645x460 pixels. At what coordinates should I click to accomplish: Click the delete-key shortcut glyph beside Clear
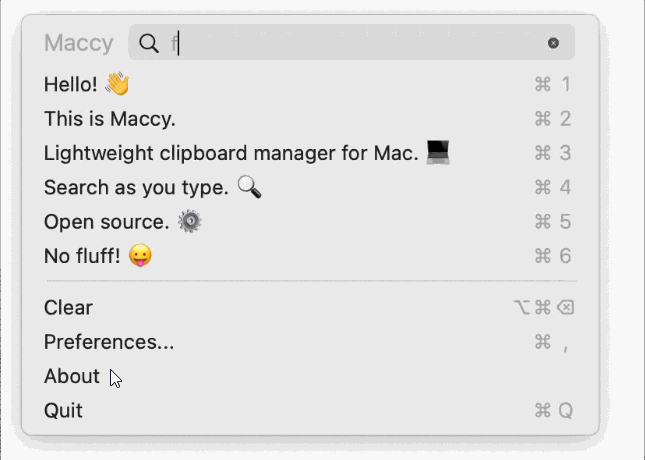tap(566, 307)
